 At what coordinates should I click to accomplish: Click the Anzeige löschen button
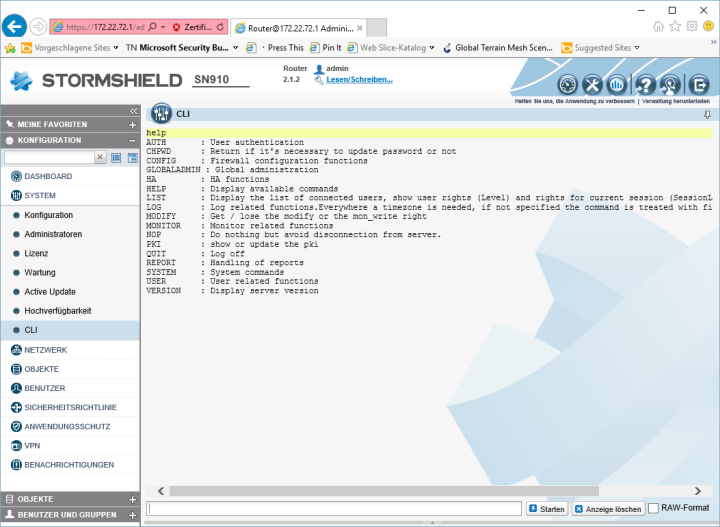coord(608,509)
